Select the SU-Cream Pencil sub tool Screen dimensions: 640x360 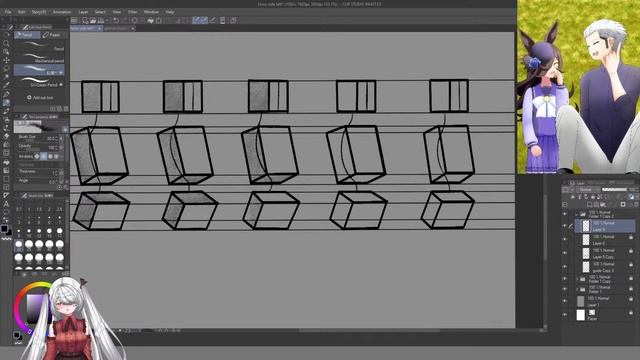click(x=40, y=82)
